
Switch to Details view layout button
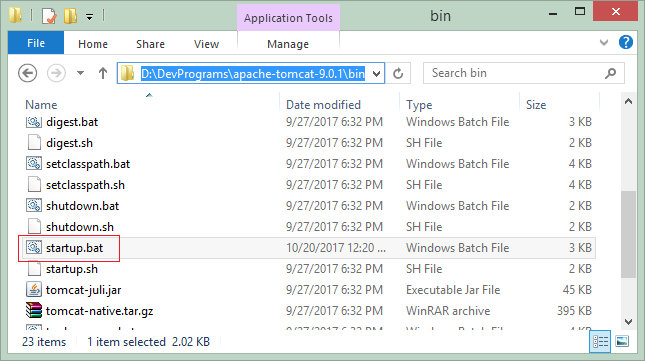[600, 342]
